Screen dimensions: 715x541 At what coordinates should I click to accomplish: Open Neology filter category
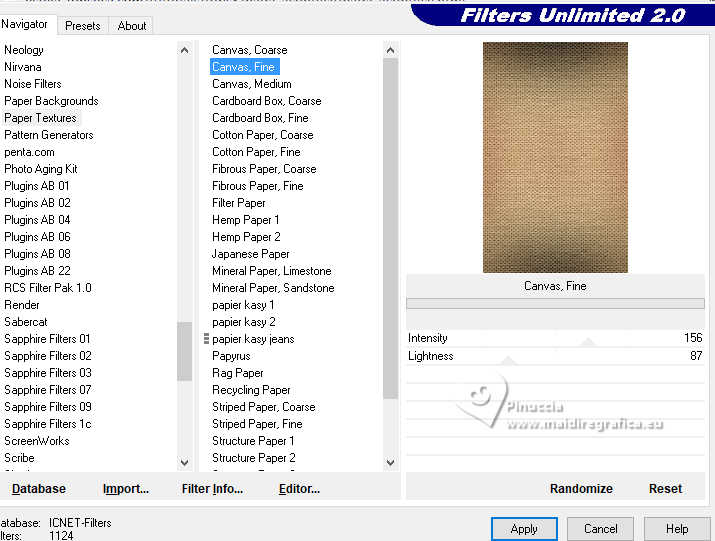coord(24,50)
